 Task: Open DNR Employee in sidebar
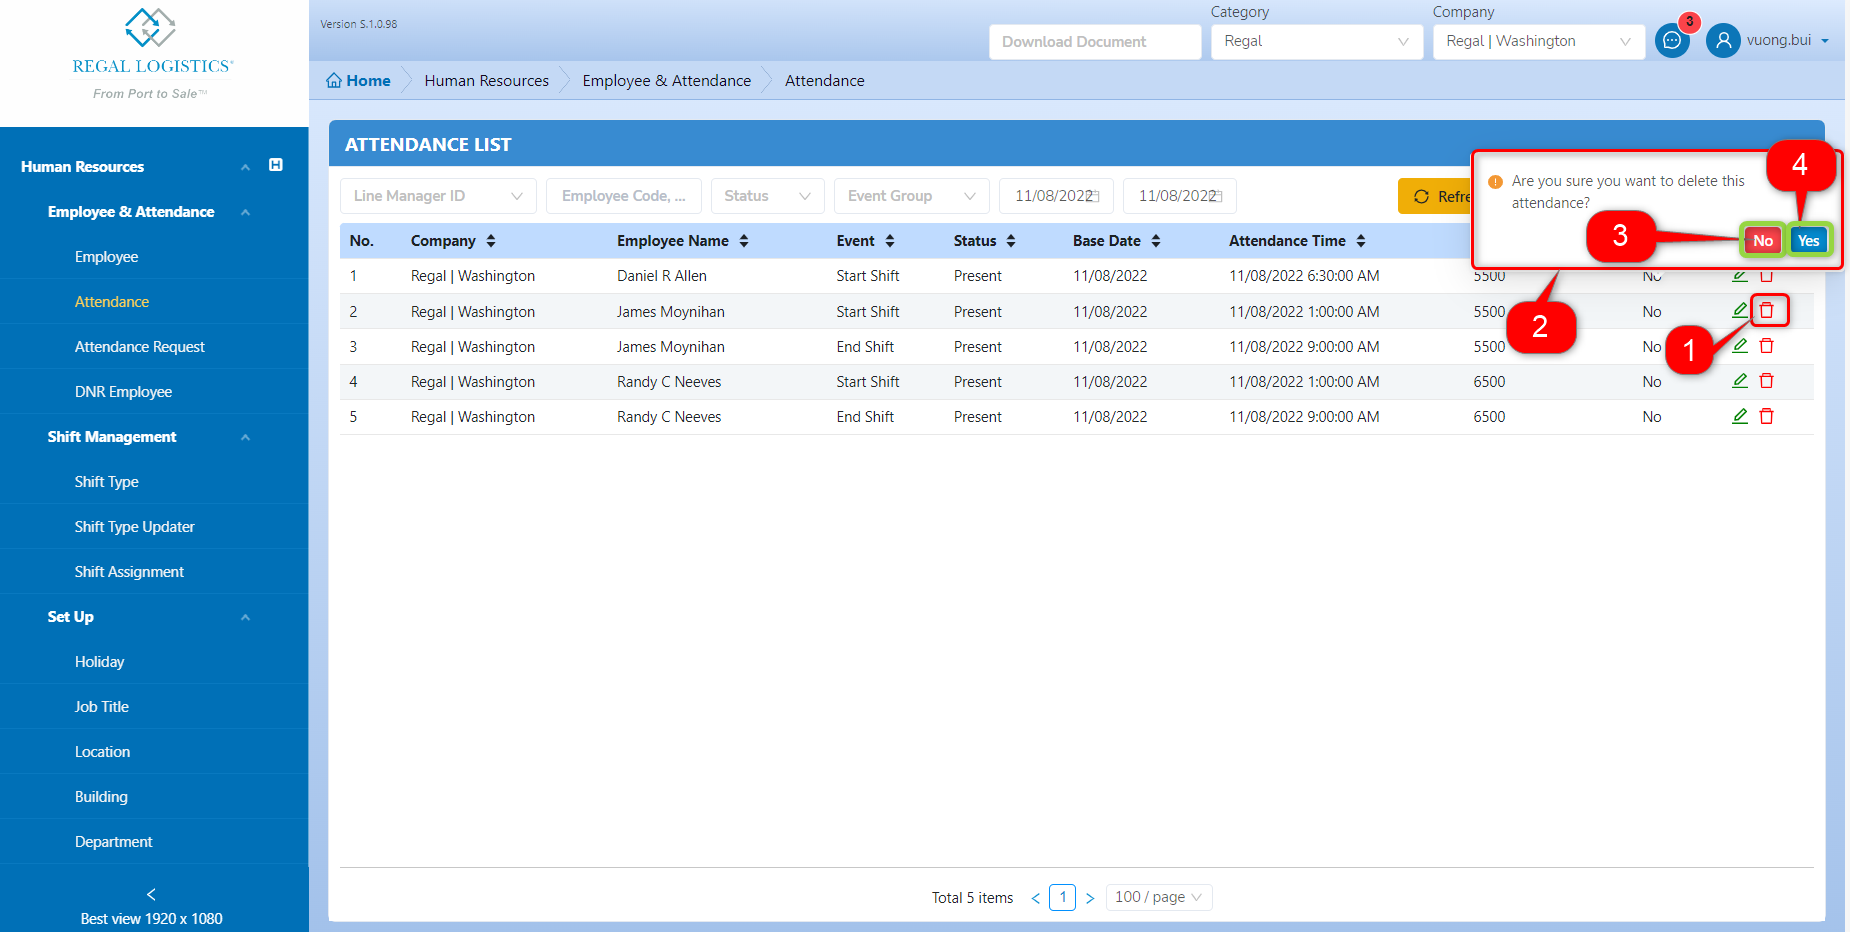coord(123,392)
